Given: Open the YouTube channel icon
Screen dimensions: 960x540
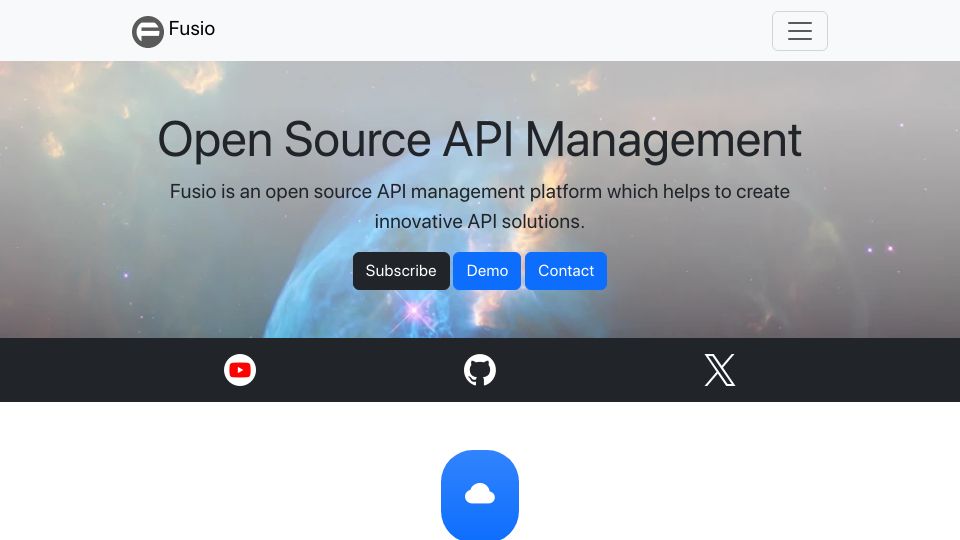Looking at the screenshot, I should 240,370.
